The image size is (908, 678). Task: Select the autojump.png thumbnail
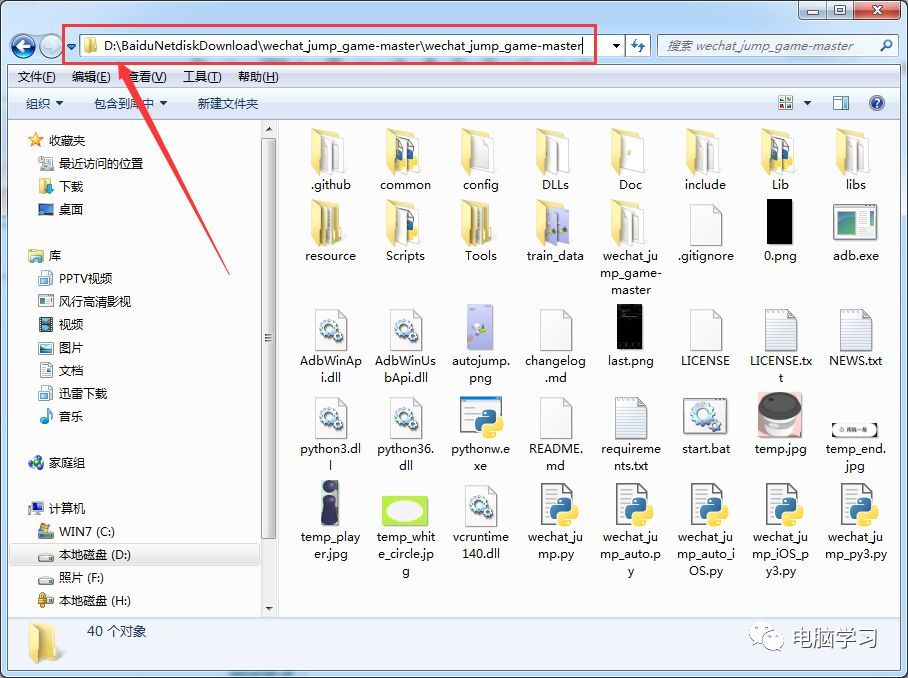click(480, 328)
